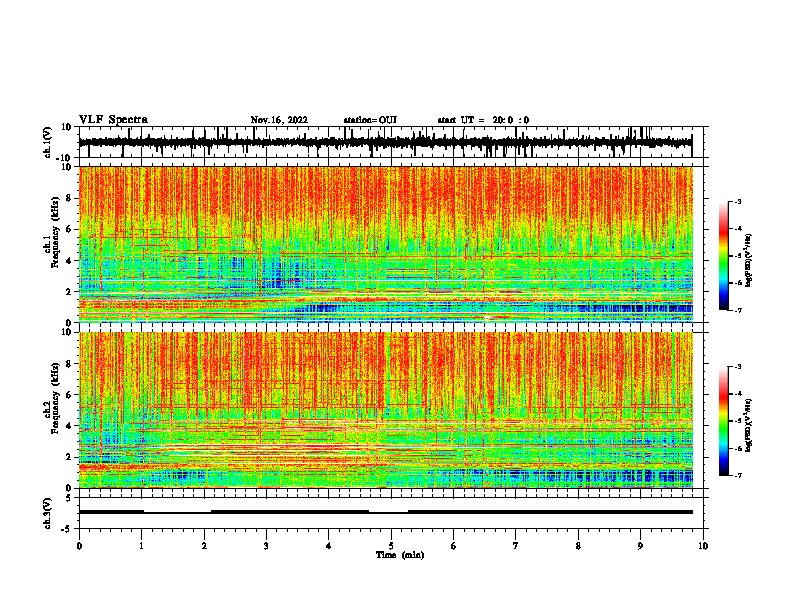792x612 pixels.
Task: Select the "start UT = 20:0 :0" text
Action: 483,120
